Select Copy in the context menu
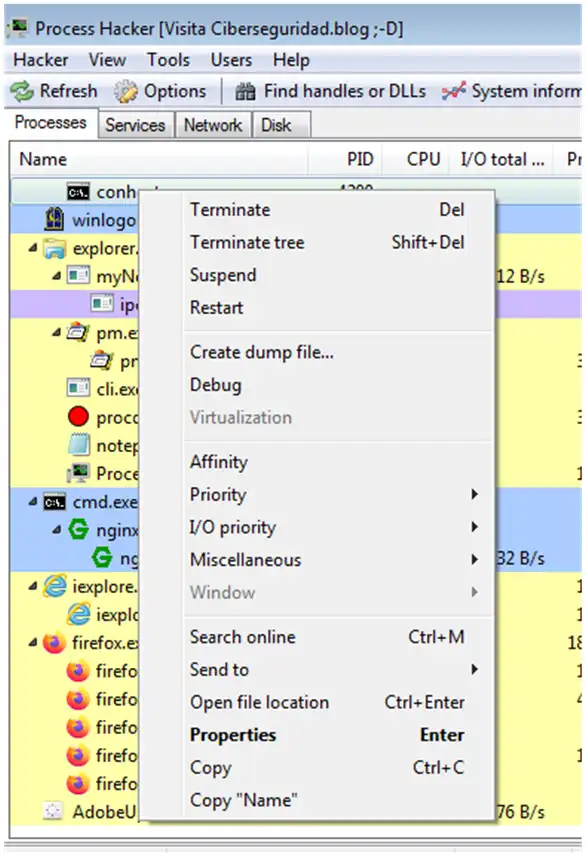Image resolution: width=586 pixels, height=853 pixels. pos(338,768)
